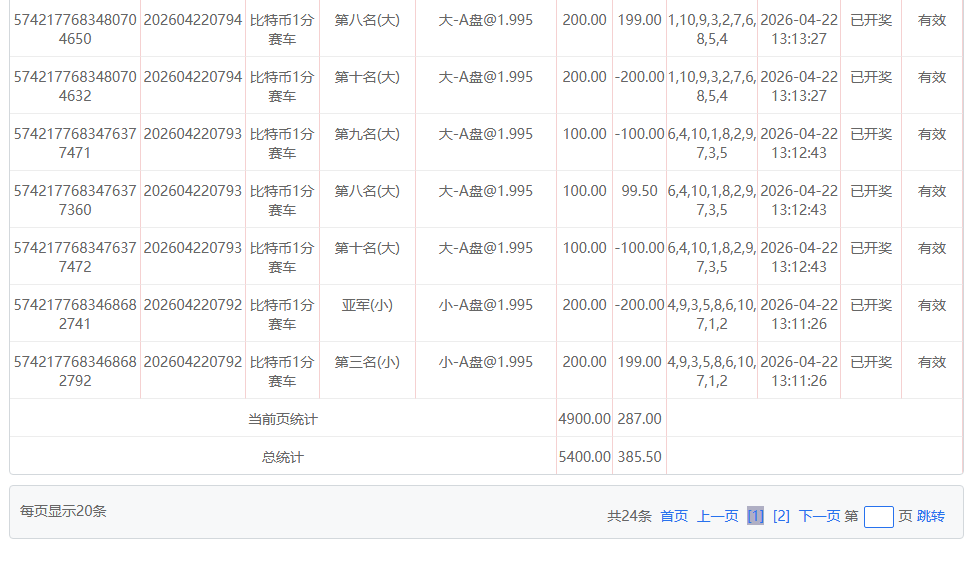Select the 亚军(小) bet type cell

367,305
